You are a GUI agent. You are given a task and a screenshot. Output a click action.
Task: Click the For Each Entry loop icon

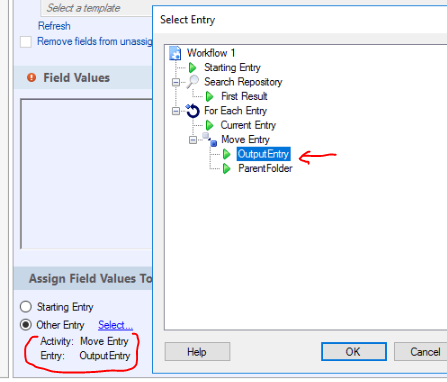pyautogui.click(x=192, y=111)
